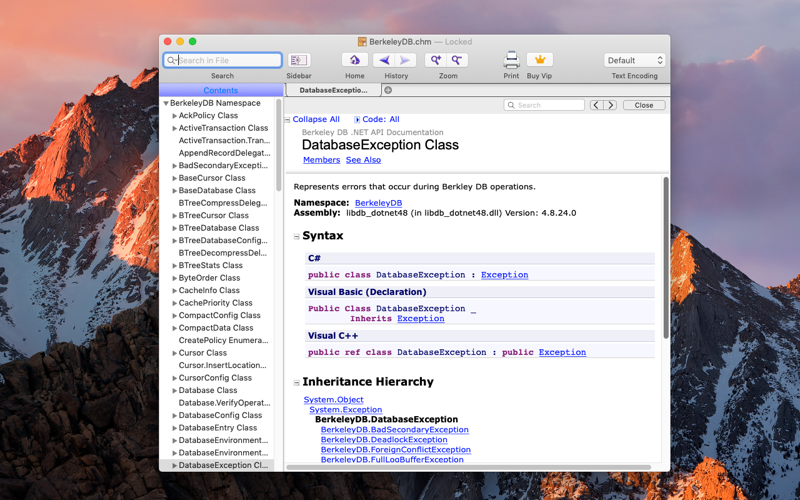Collapse the Syntax section toggle
This screenshot has height=500, width=800.
296,236
